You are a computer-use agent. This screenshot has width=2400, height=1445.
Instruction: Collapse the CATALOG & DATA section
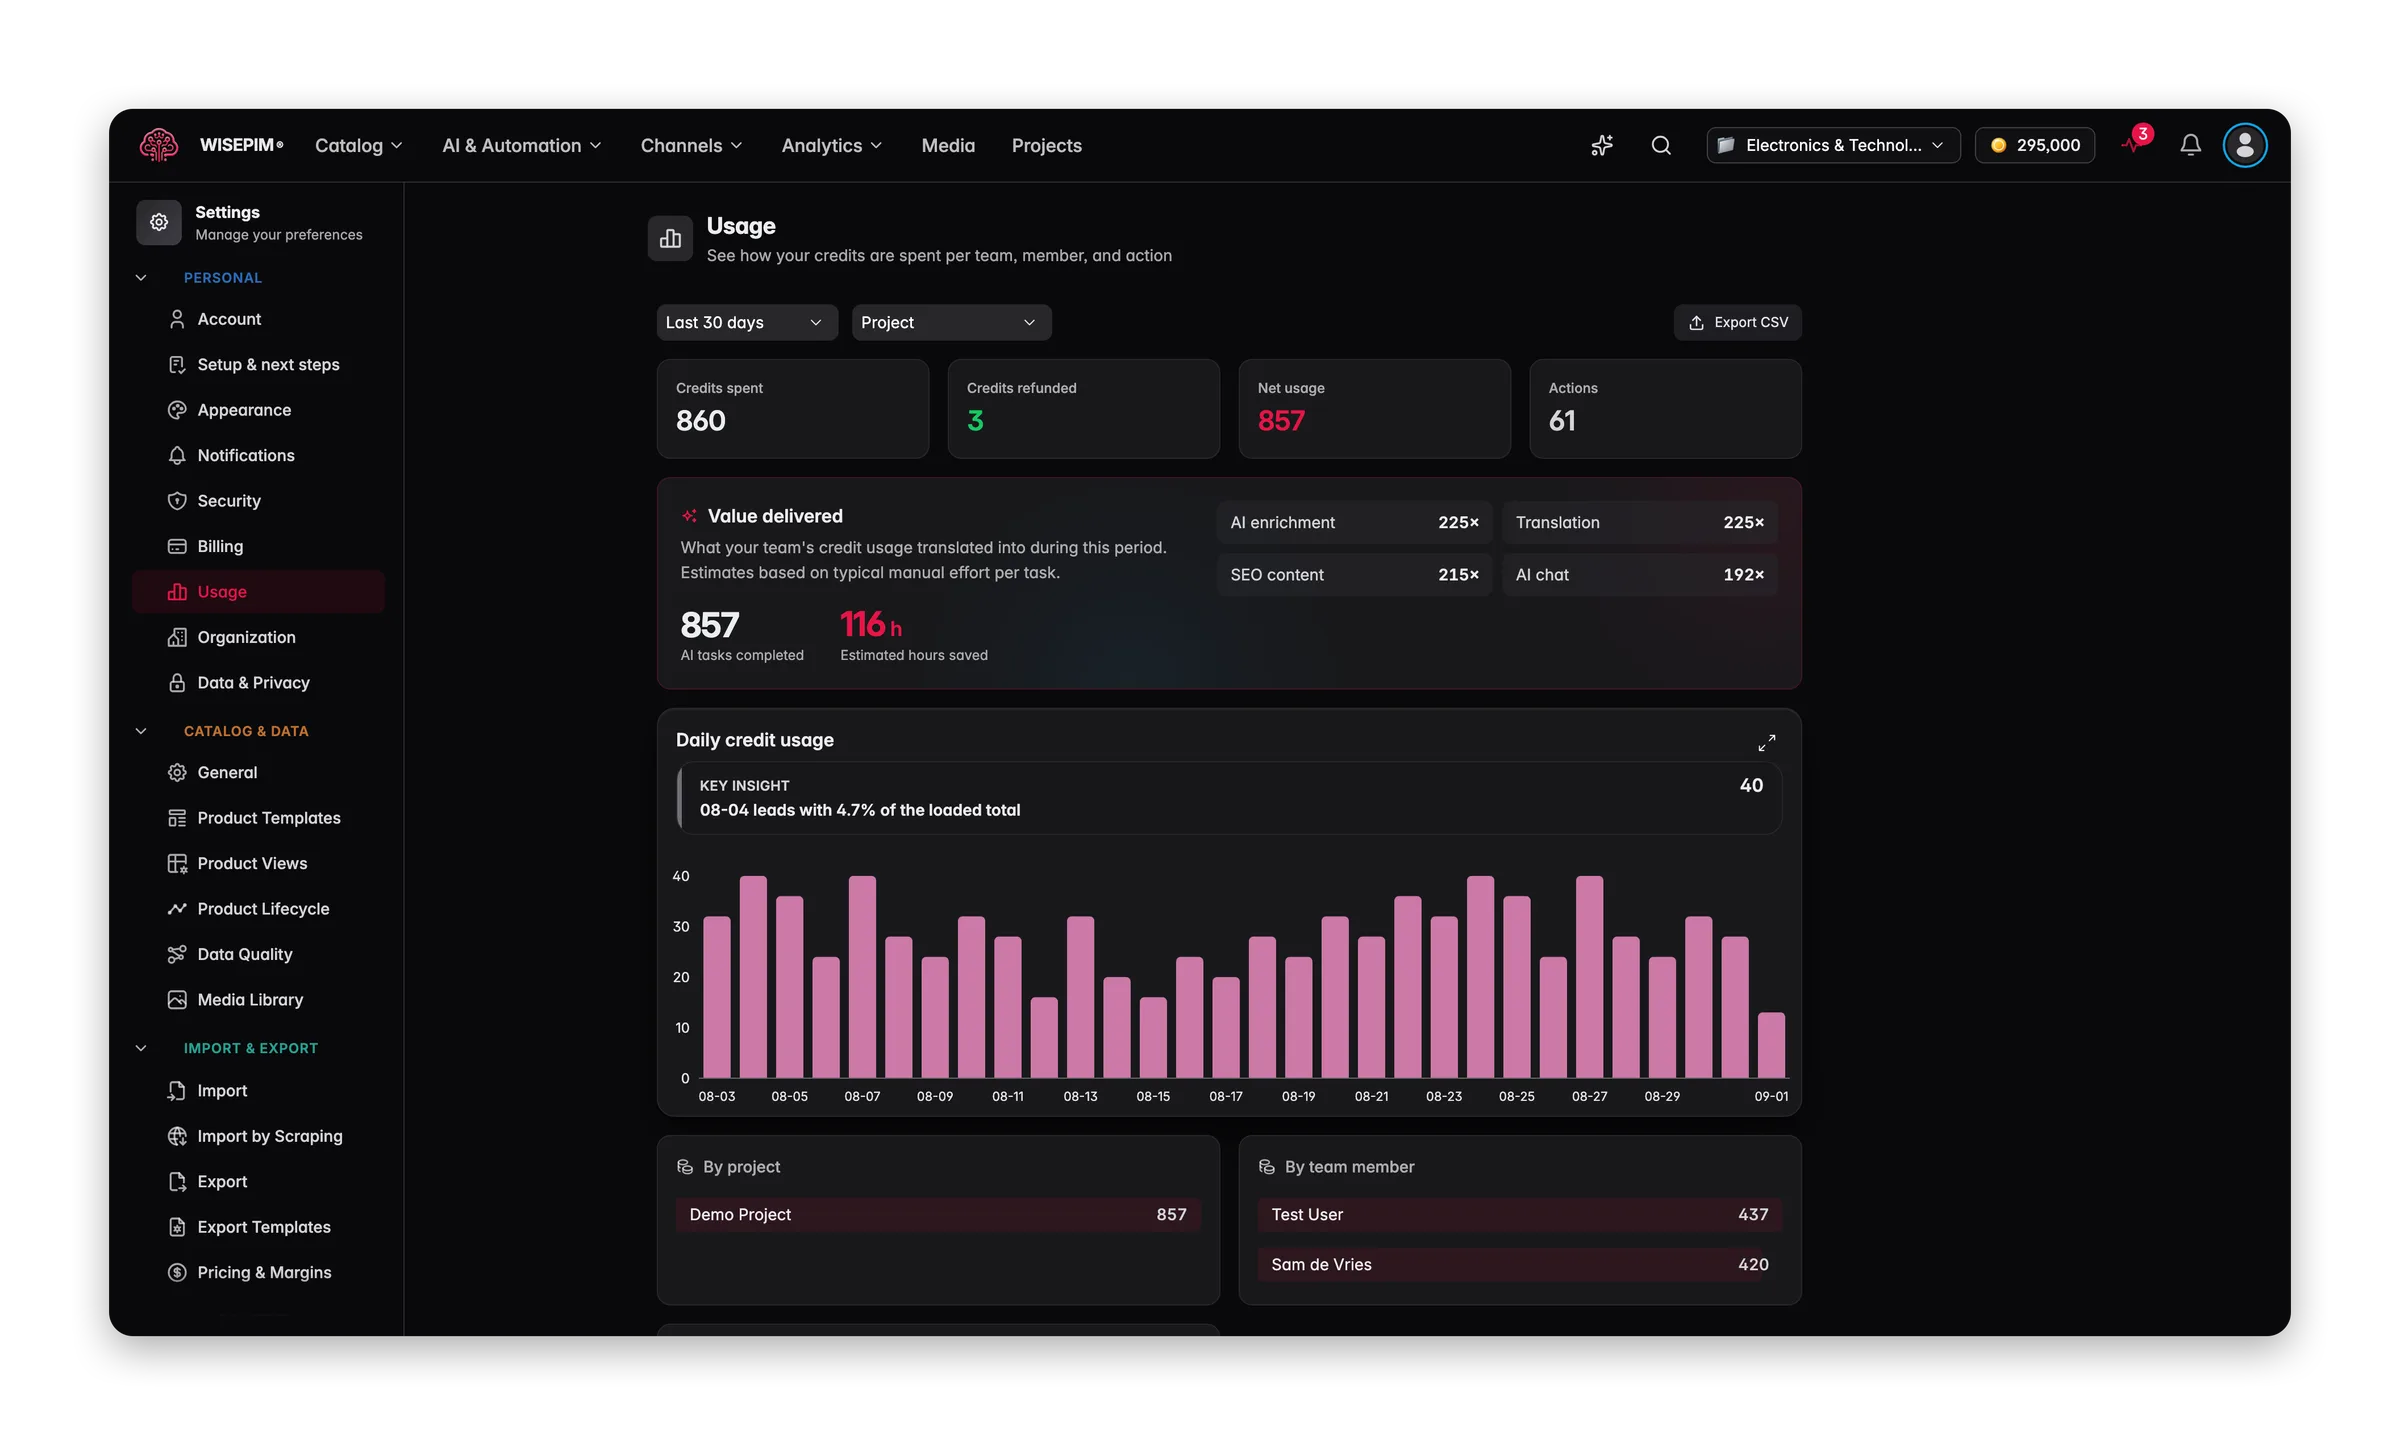141,731
